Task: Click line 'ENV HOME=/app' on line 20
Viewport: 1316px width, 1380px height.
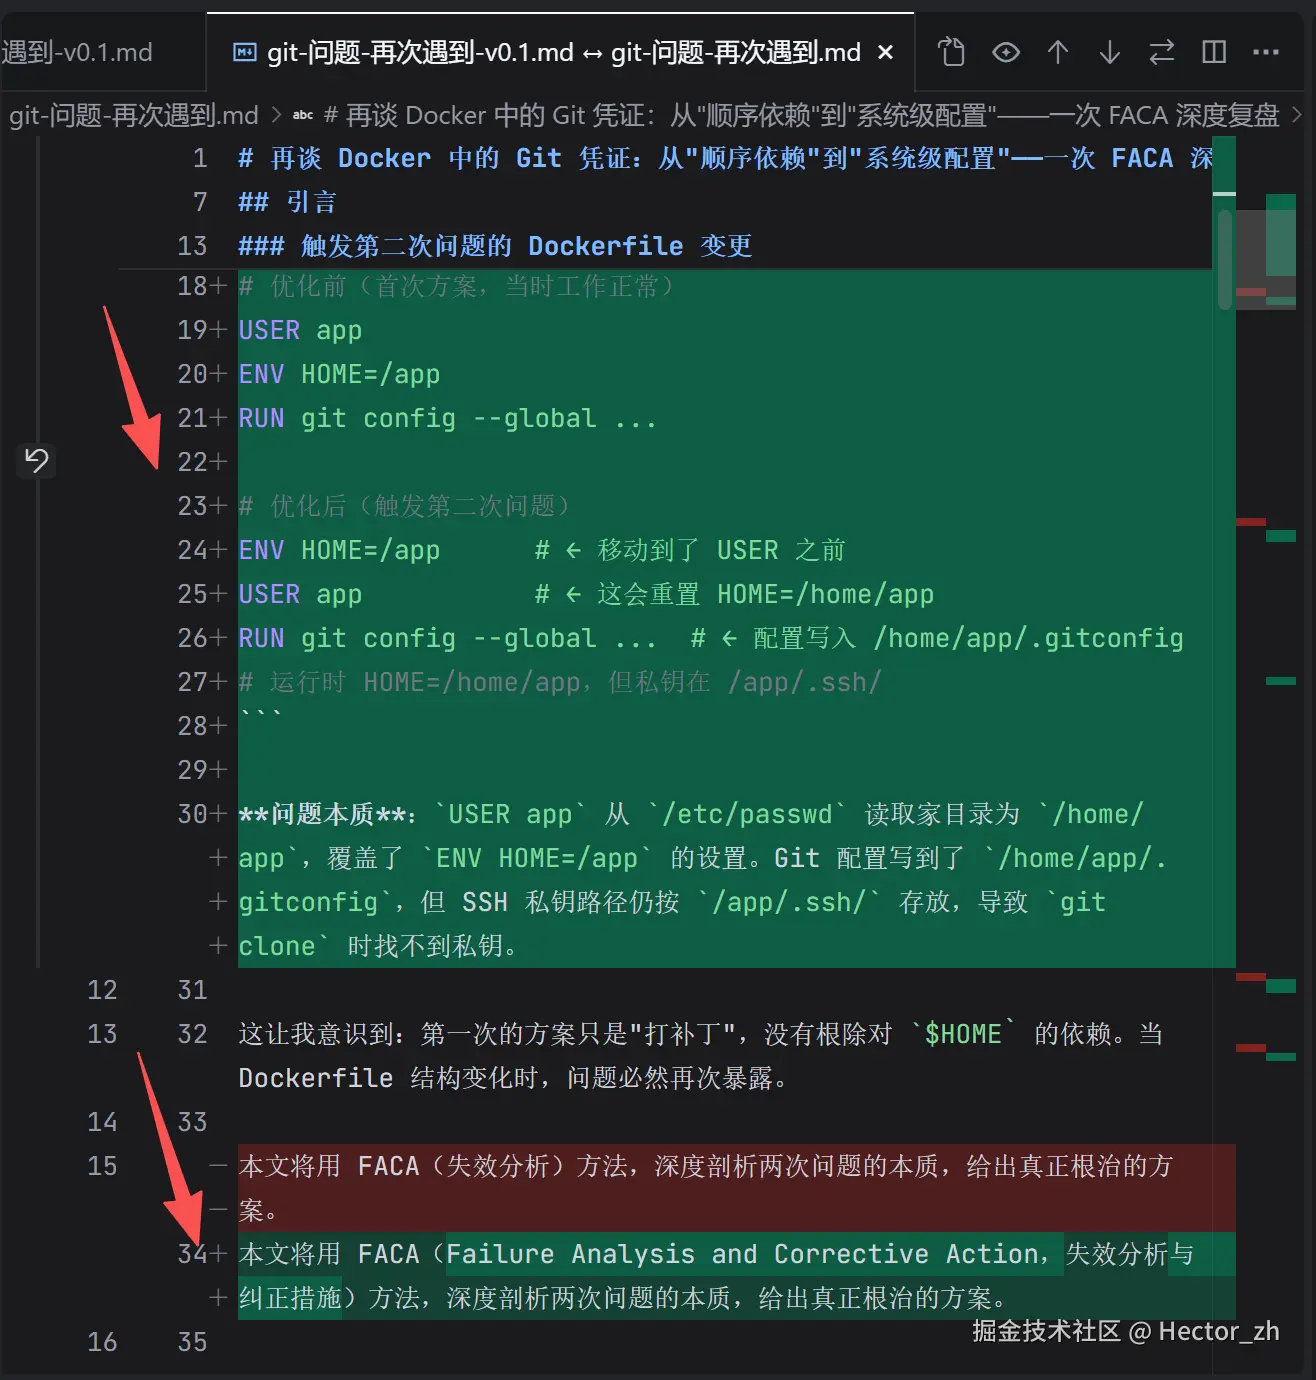Action: [339, 374]
